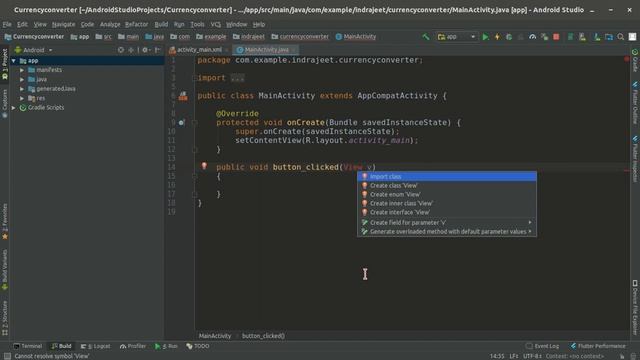Open the Refactor menu
The image size is (640, 360).
[x=136, y=24]
